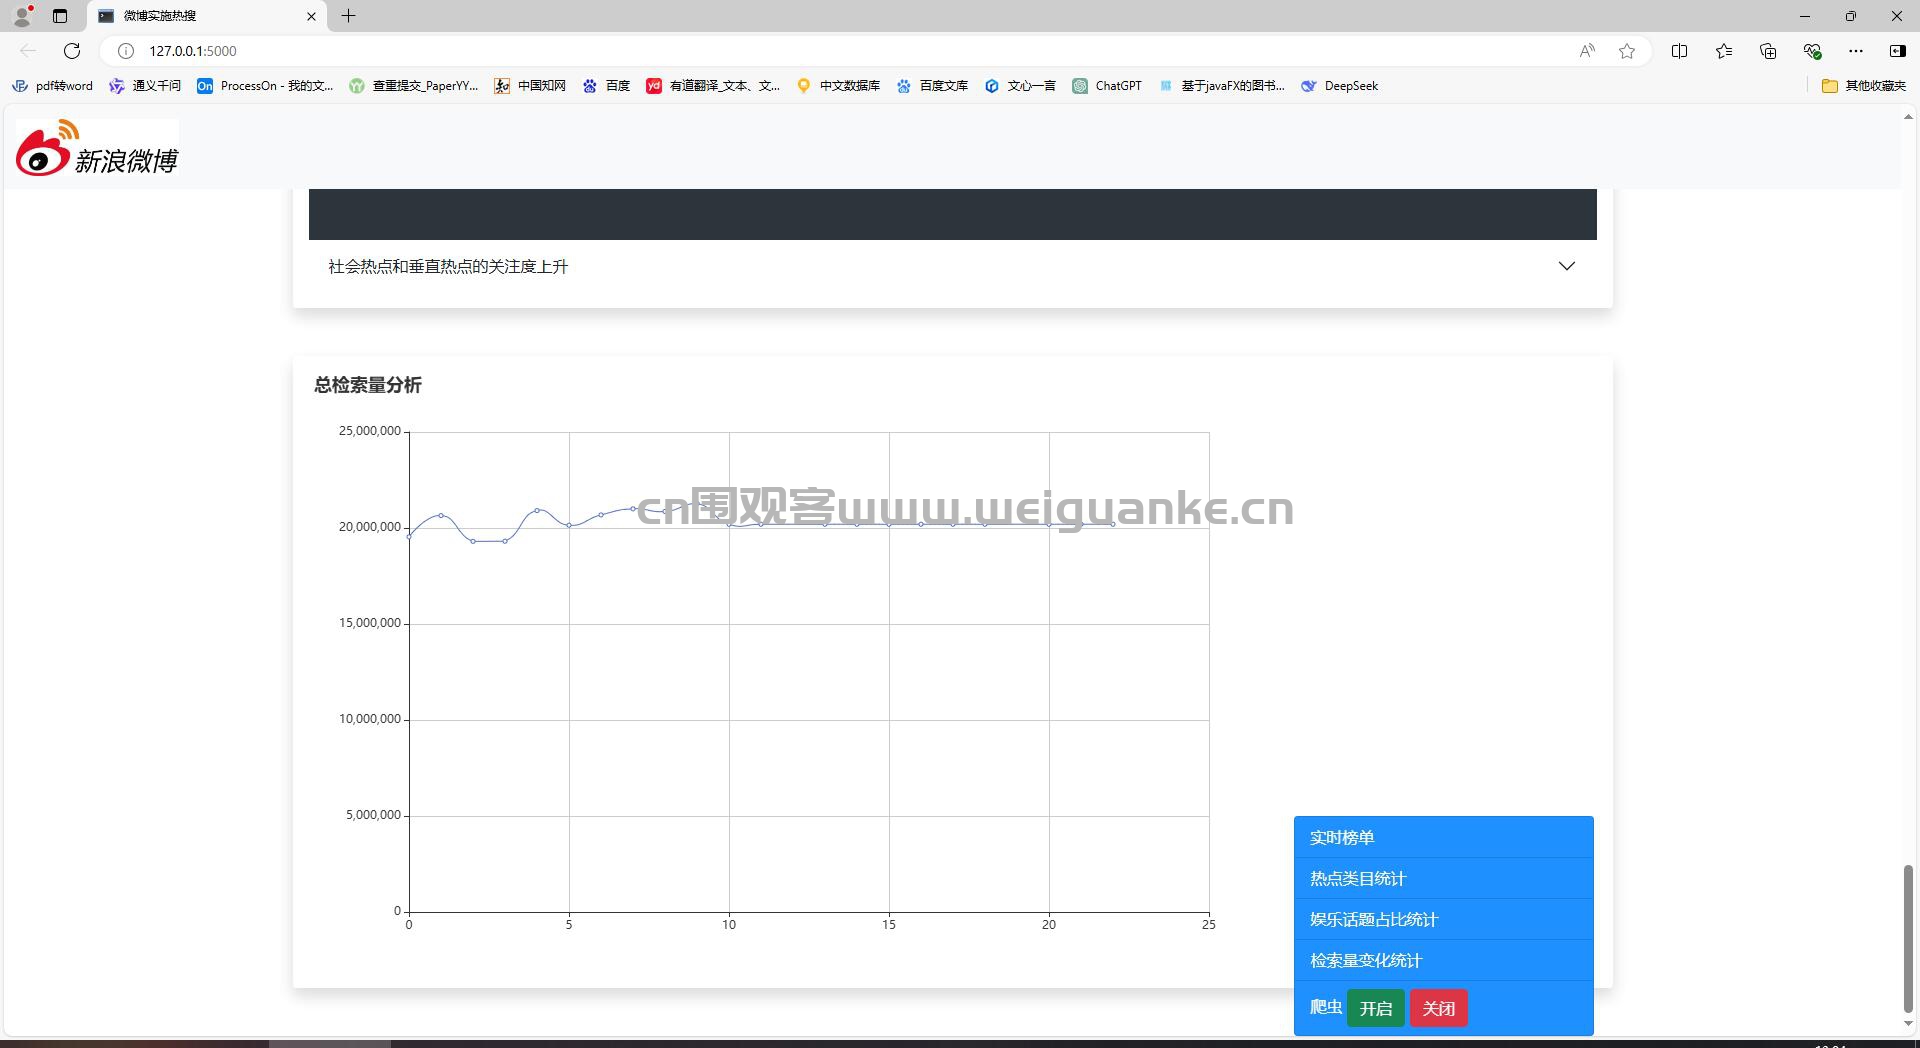The width and height of the screenshot is (1920, 1048).
Task: Select 检索量变化统计 menu item
Action: click(1443, 960)
